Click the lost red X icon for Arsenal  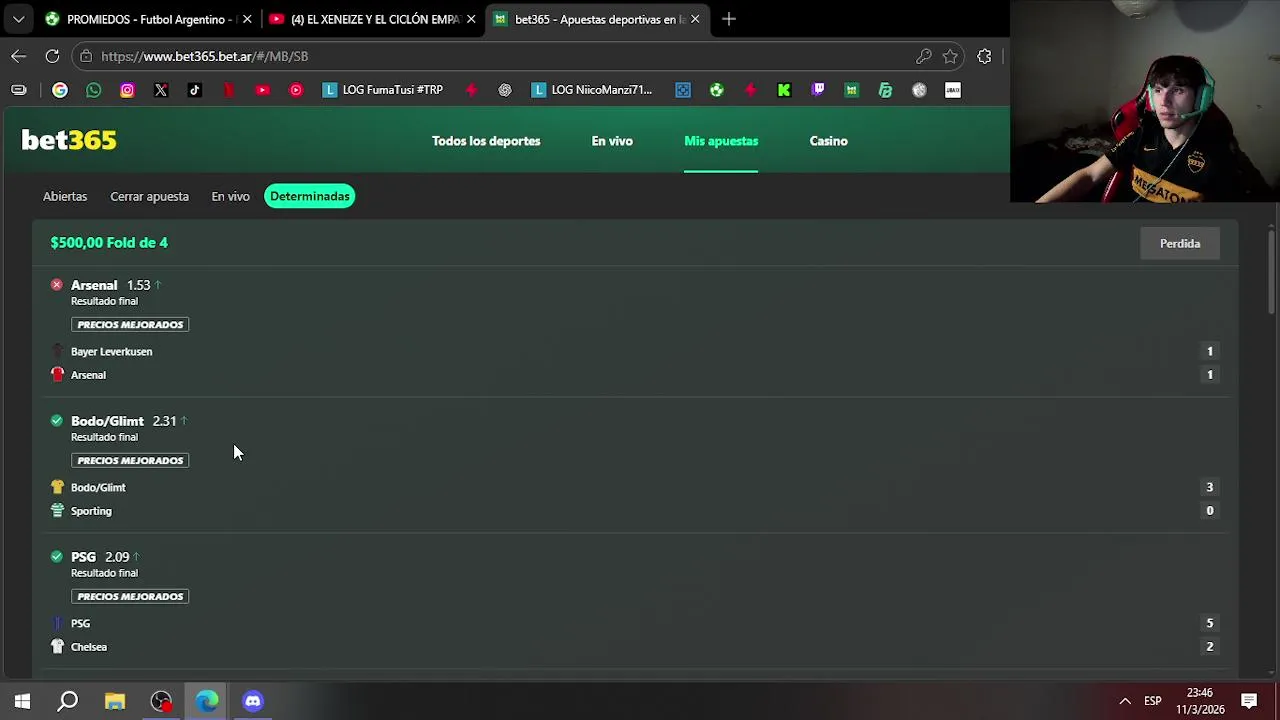pyautogui.click(x=57, y=285)
